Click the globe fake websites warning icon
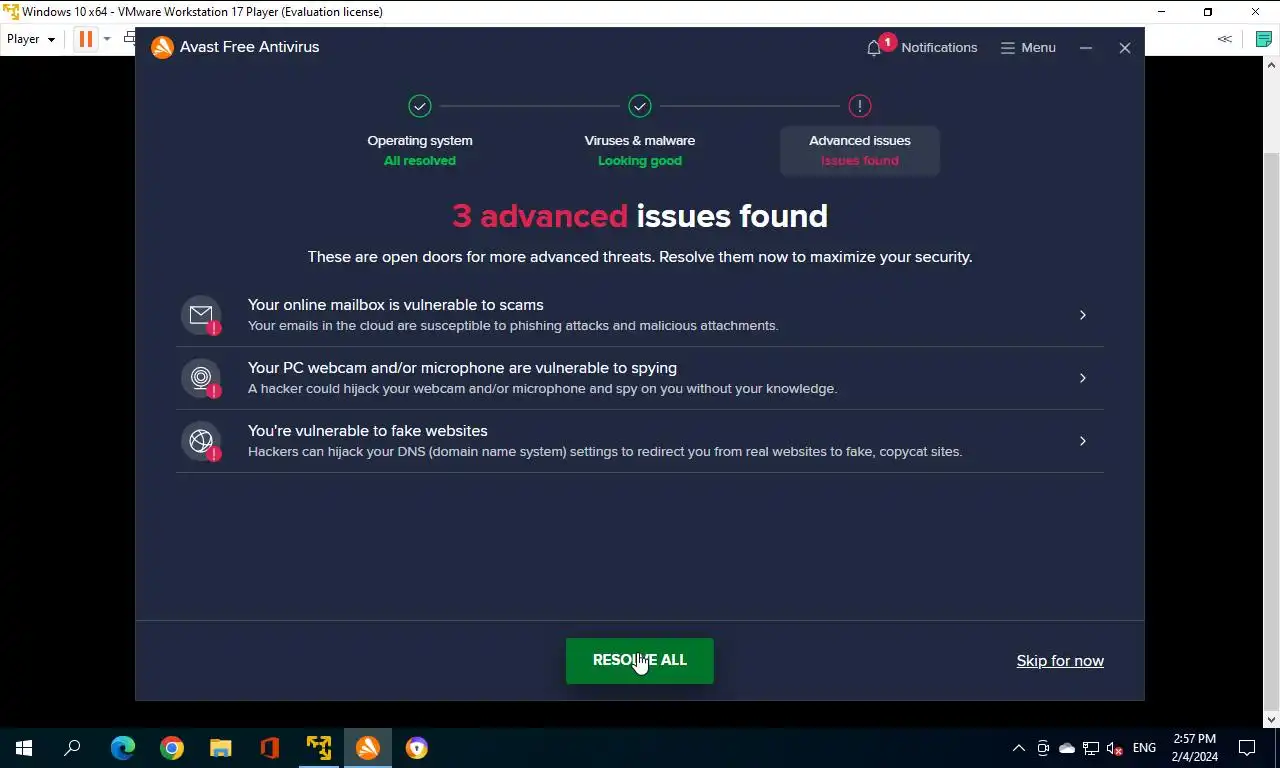 201,441
